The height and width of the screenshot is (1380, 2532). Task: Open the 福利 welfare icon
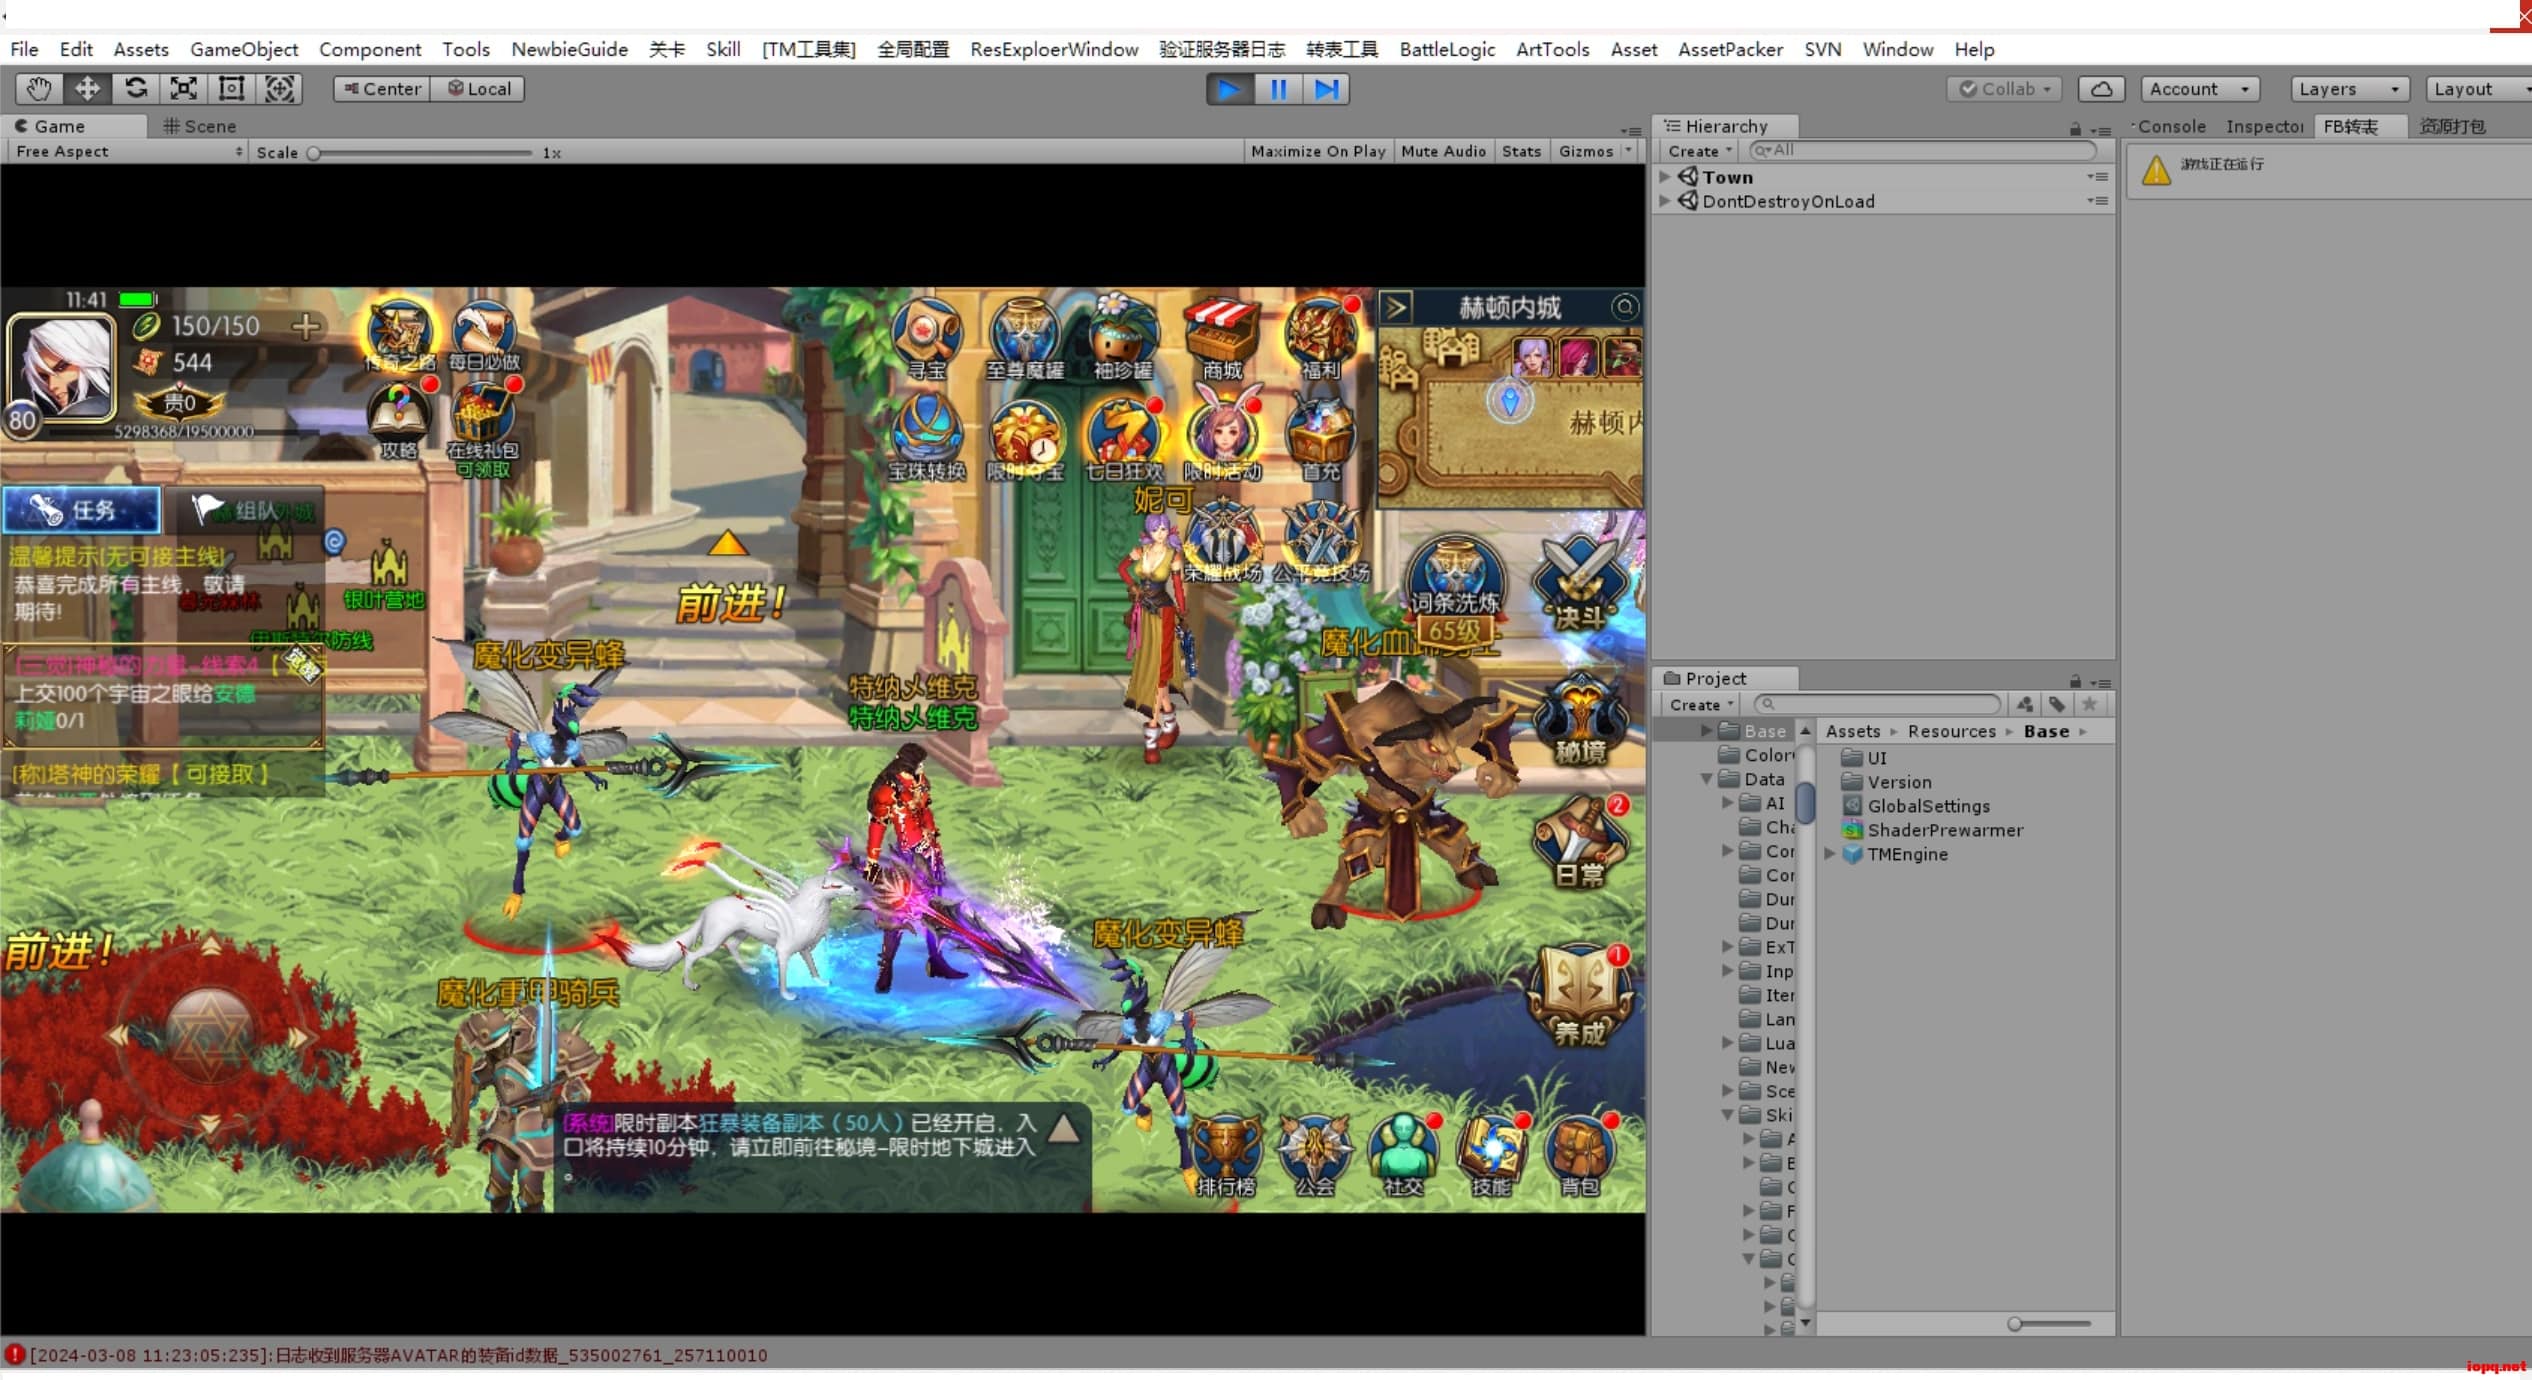[x=1320, y=340]
